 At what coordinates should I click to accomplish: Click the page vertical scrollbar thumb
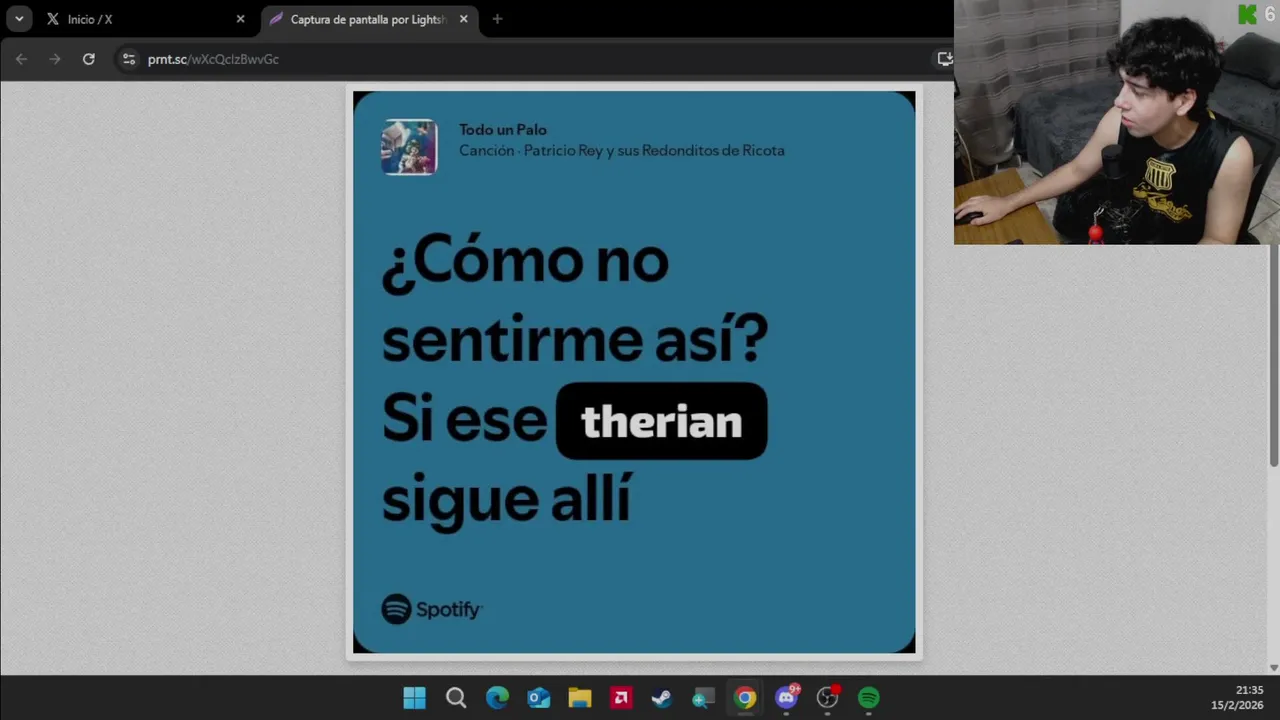pyautogui.click(x=1273, y=355)
